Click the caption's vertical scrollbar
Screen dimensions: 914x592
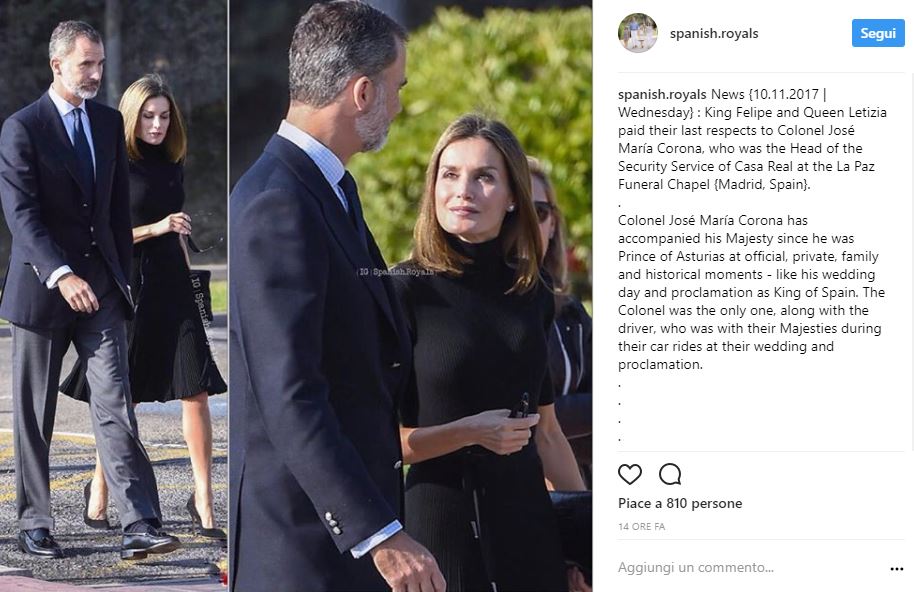point(910,262)
